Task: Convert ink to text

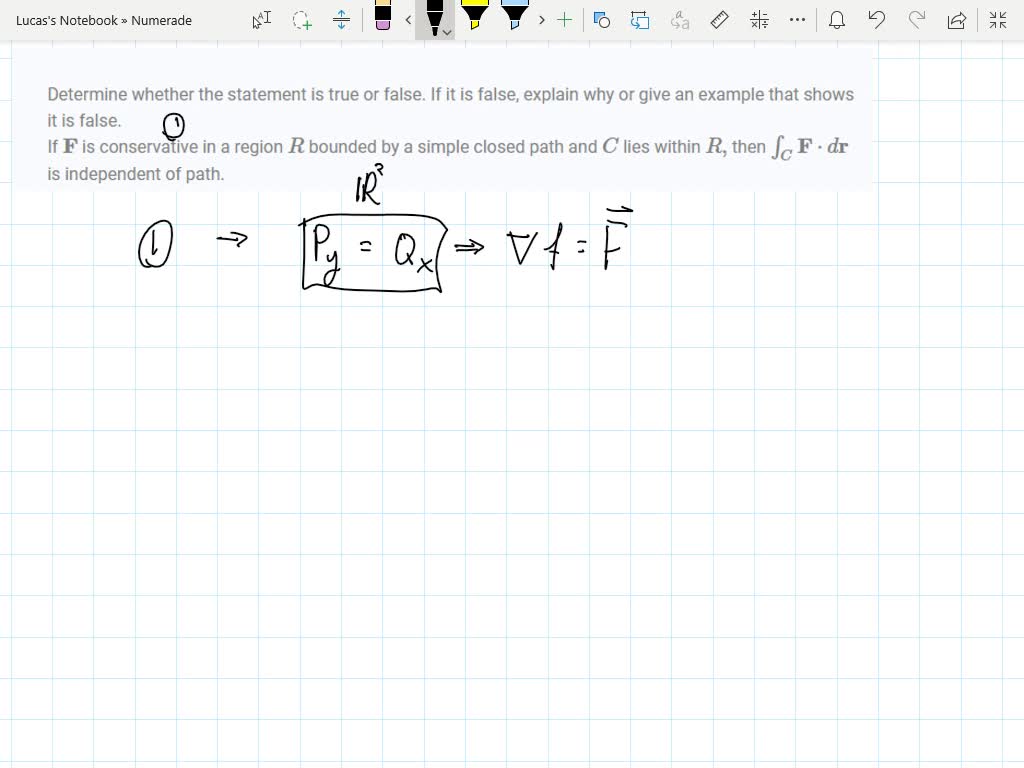Action: tap(680, 20)
